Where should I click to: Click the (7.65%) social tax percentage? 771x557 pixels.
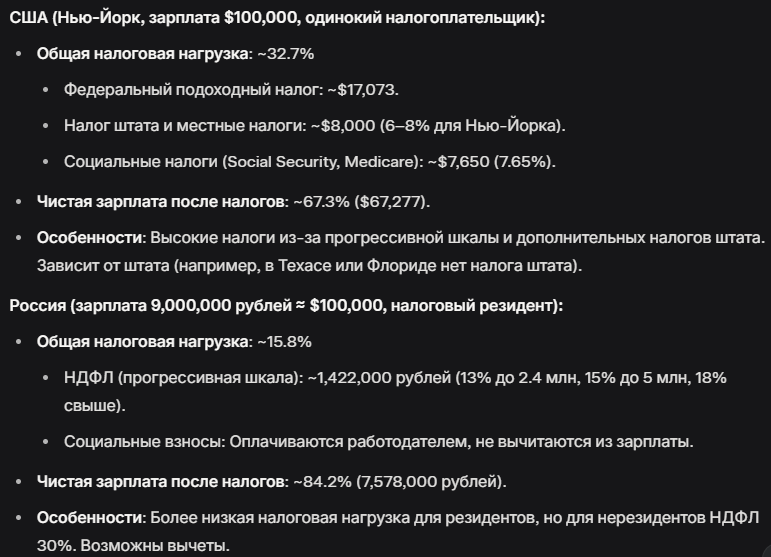point(525,161)
